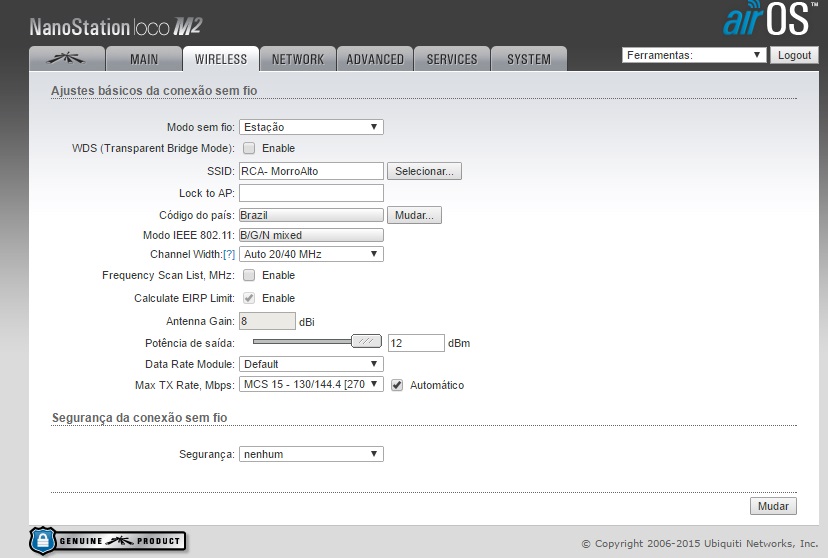Click the 'Potência de saída:' label
The image size is (828, 558).
point(190,343)
